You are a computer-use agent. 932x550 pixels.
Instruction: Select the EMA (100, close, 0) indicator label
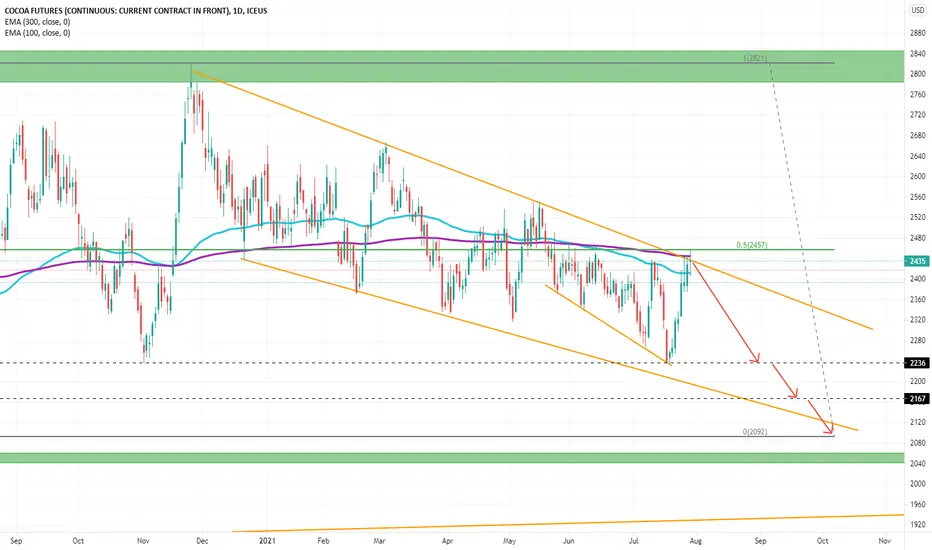[37, 33]
